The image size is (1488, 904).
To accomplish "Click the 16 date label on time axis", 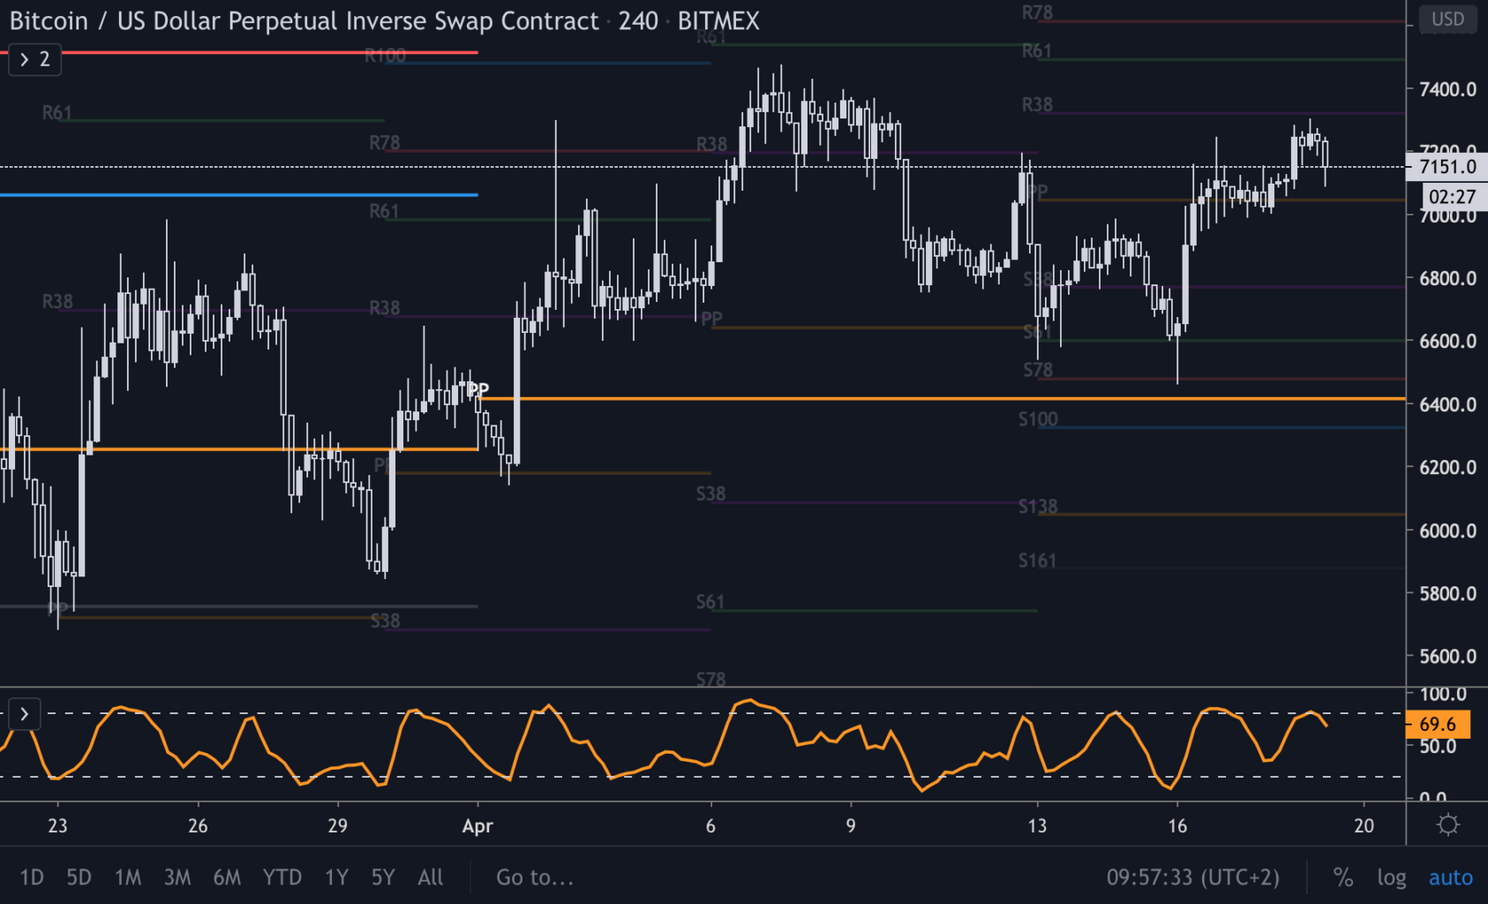I will (x=1177, y=826).
